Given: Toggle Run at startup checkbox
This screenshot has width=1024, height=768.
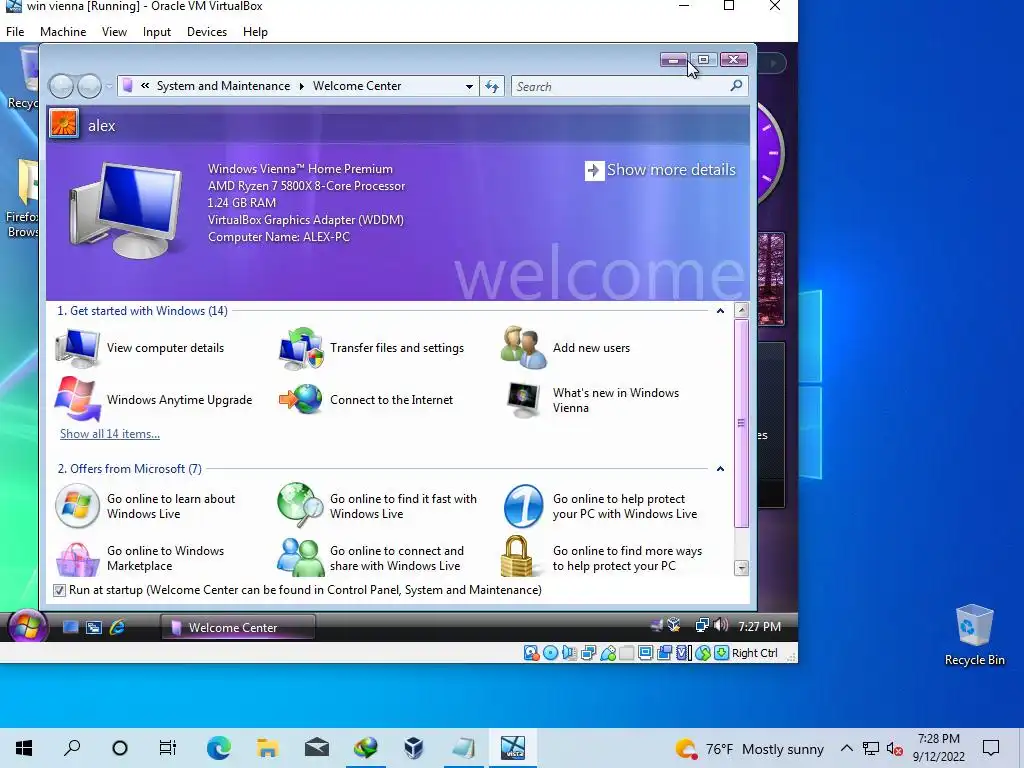Looking at the screenshot, I should [59, 590].
